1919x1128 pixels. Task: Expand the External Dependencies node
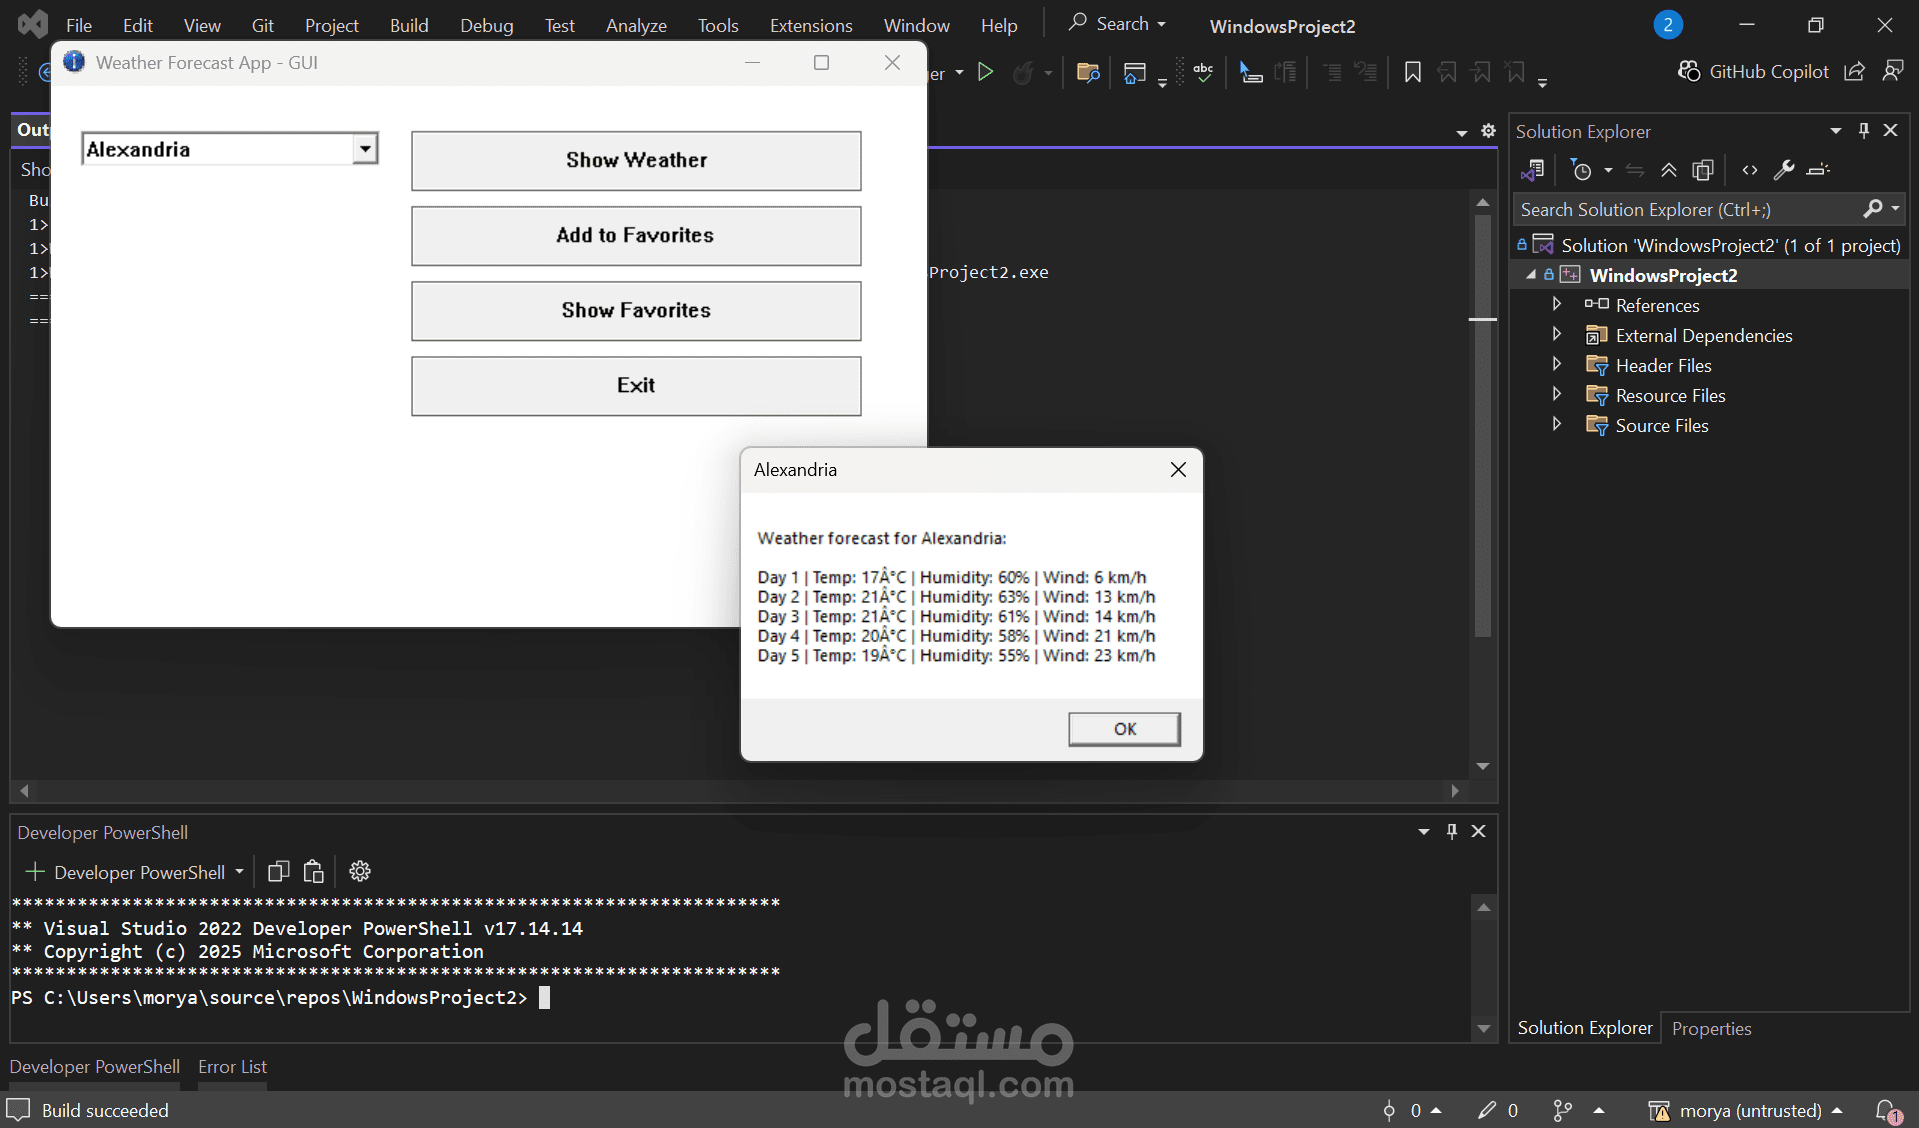coord(1556,334)
